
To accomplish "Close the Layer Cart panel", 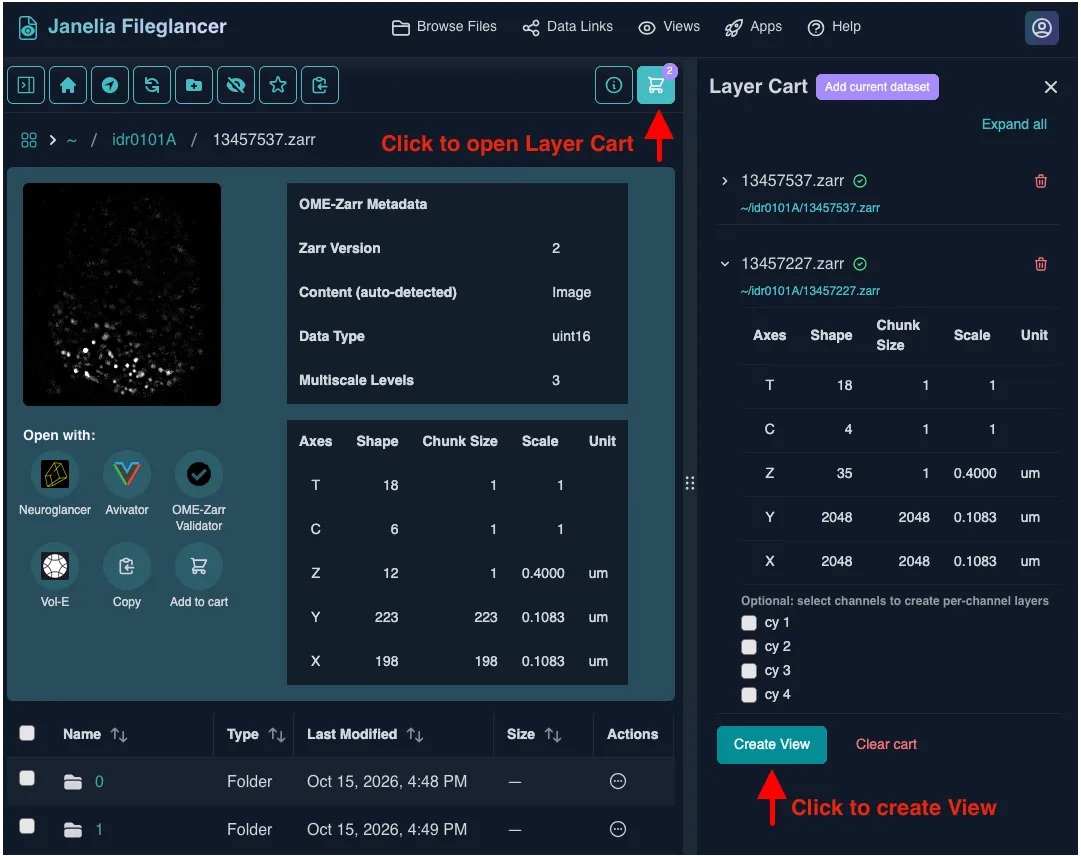I will [1051, 87].
